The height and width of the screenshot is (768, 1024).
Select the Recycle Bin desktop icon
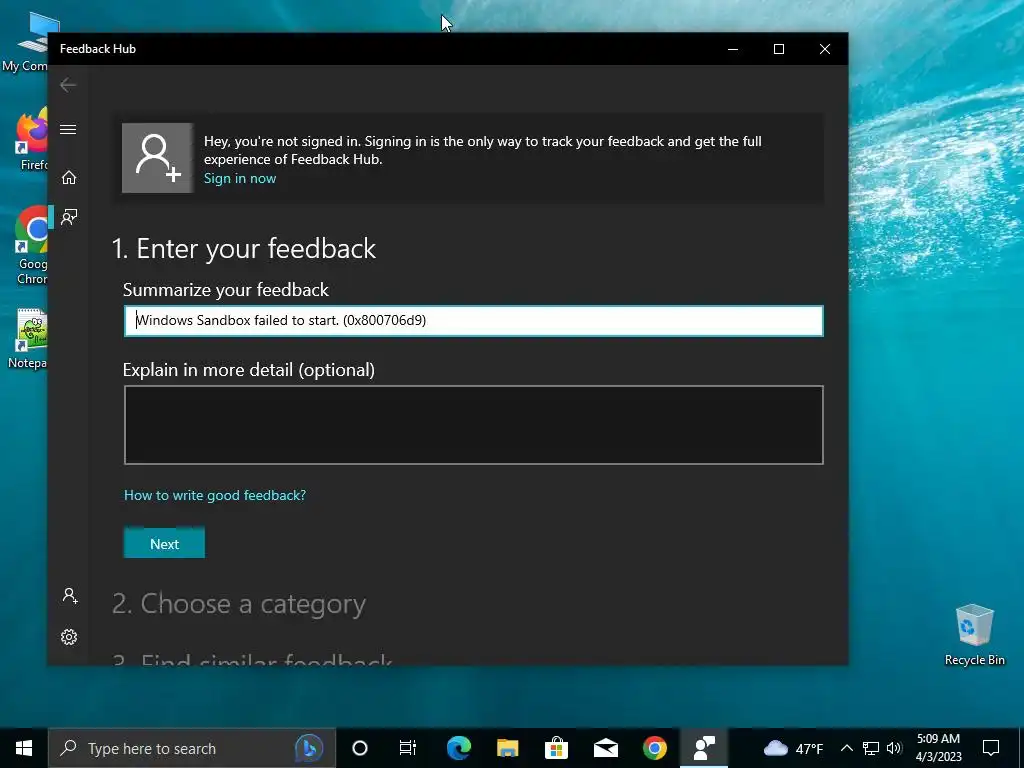tap(974, 635)
